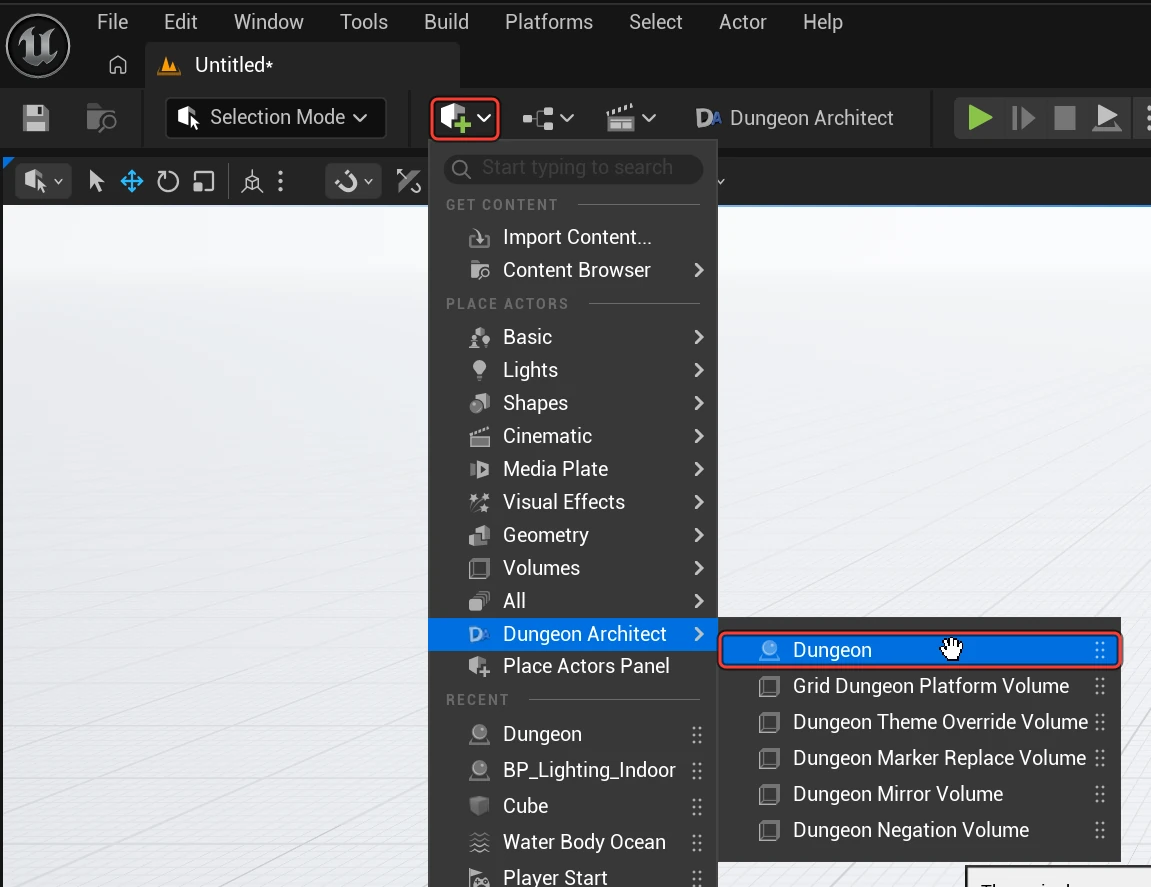Open the Help menu
This screenshot has width=1151, height=887.
[x=822, y=22]
